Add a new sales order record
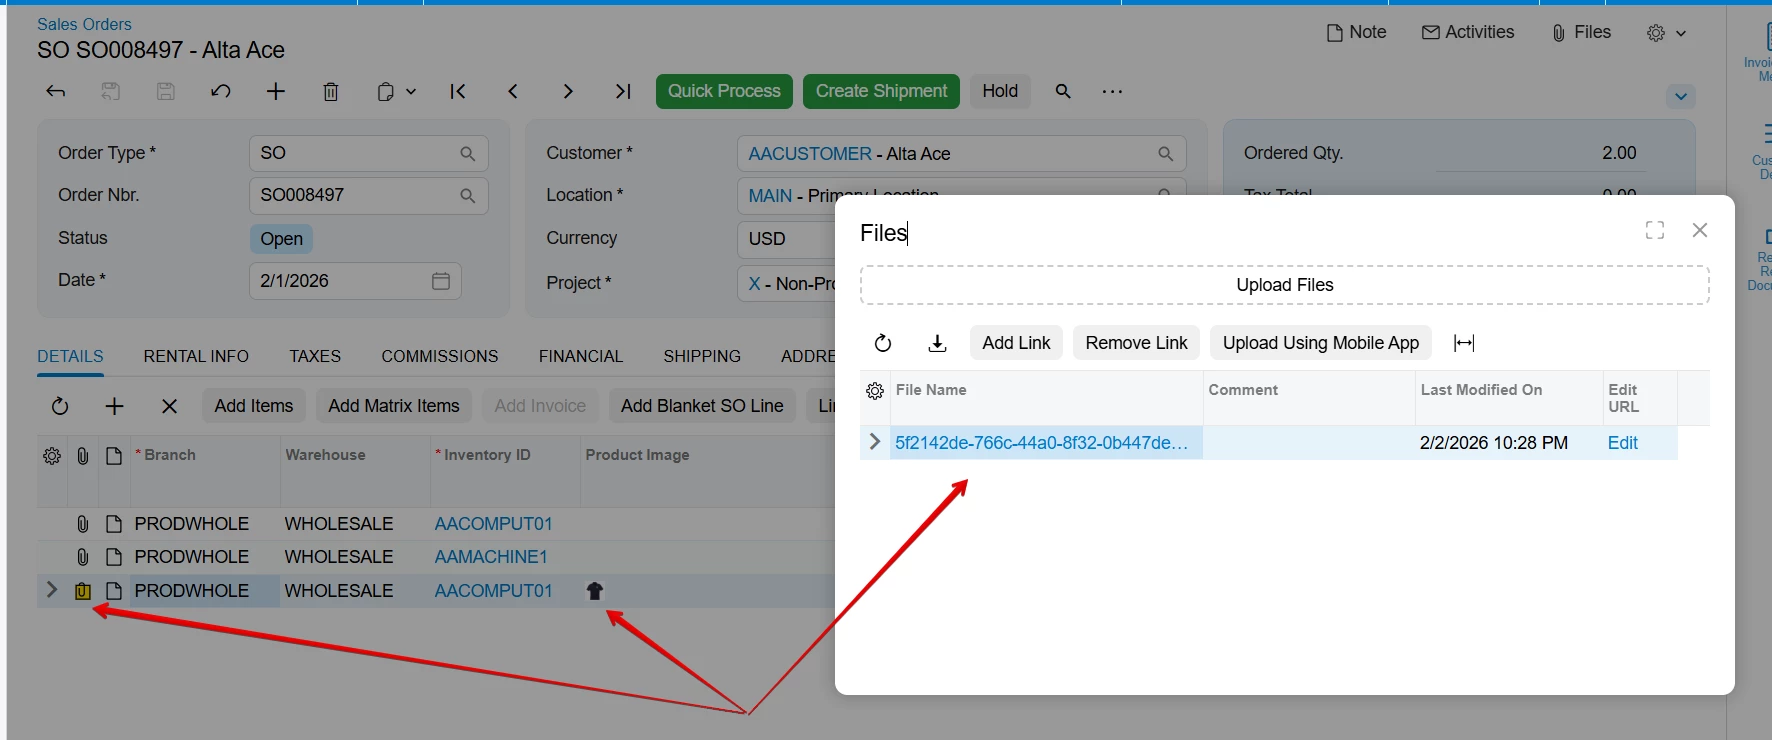Viewport: 1772px width, 740px height. point(276,91)
